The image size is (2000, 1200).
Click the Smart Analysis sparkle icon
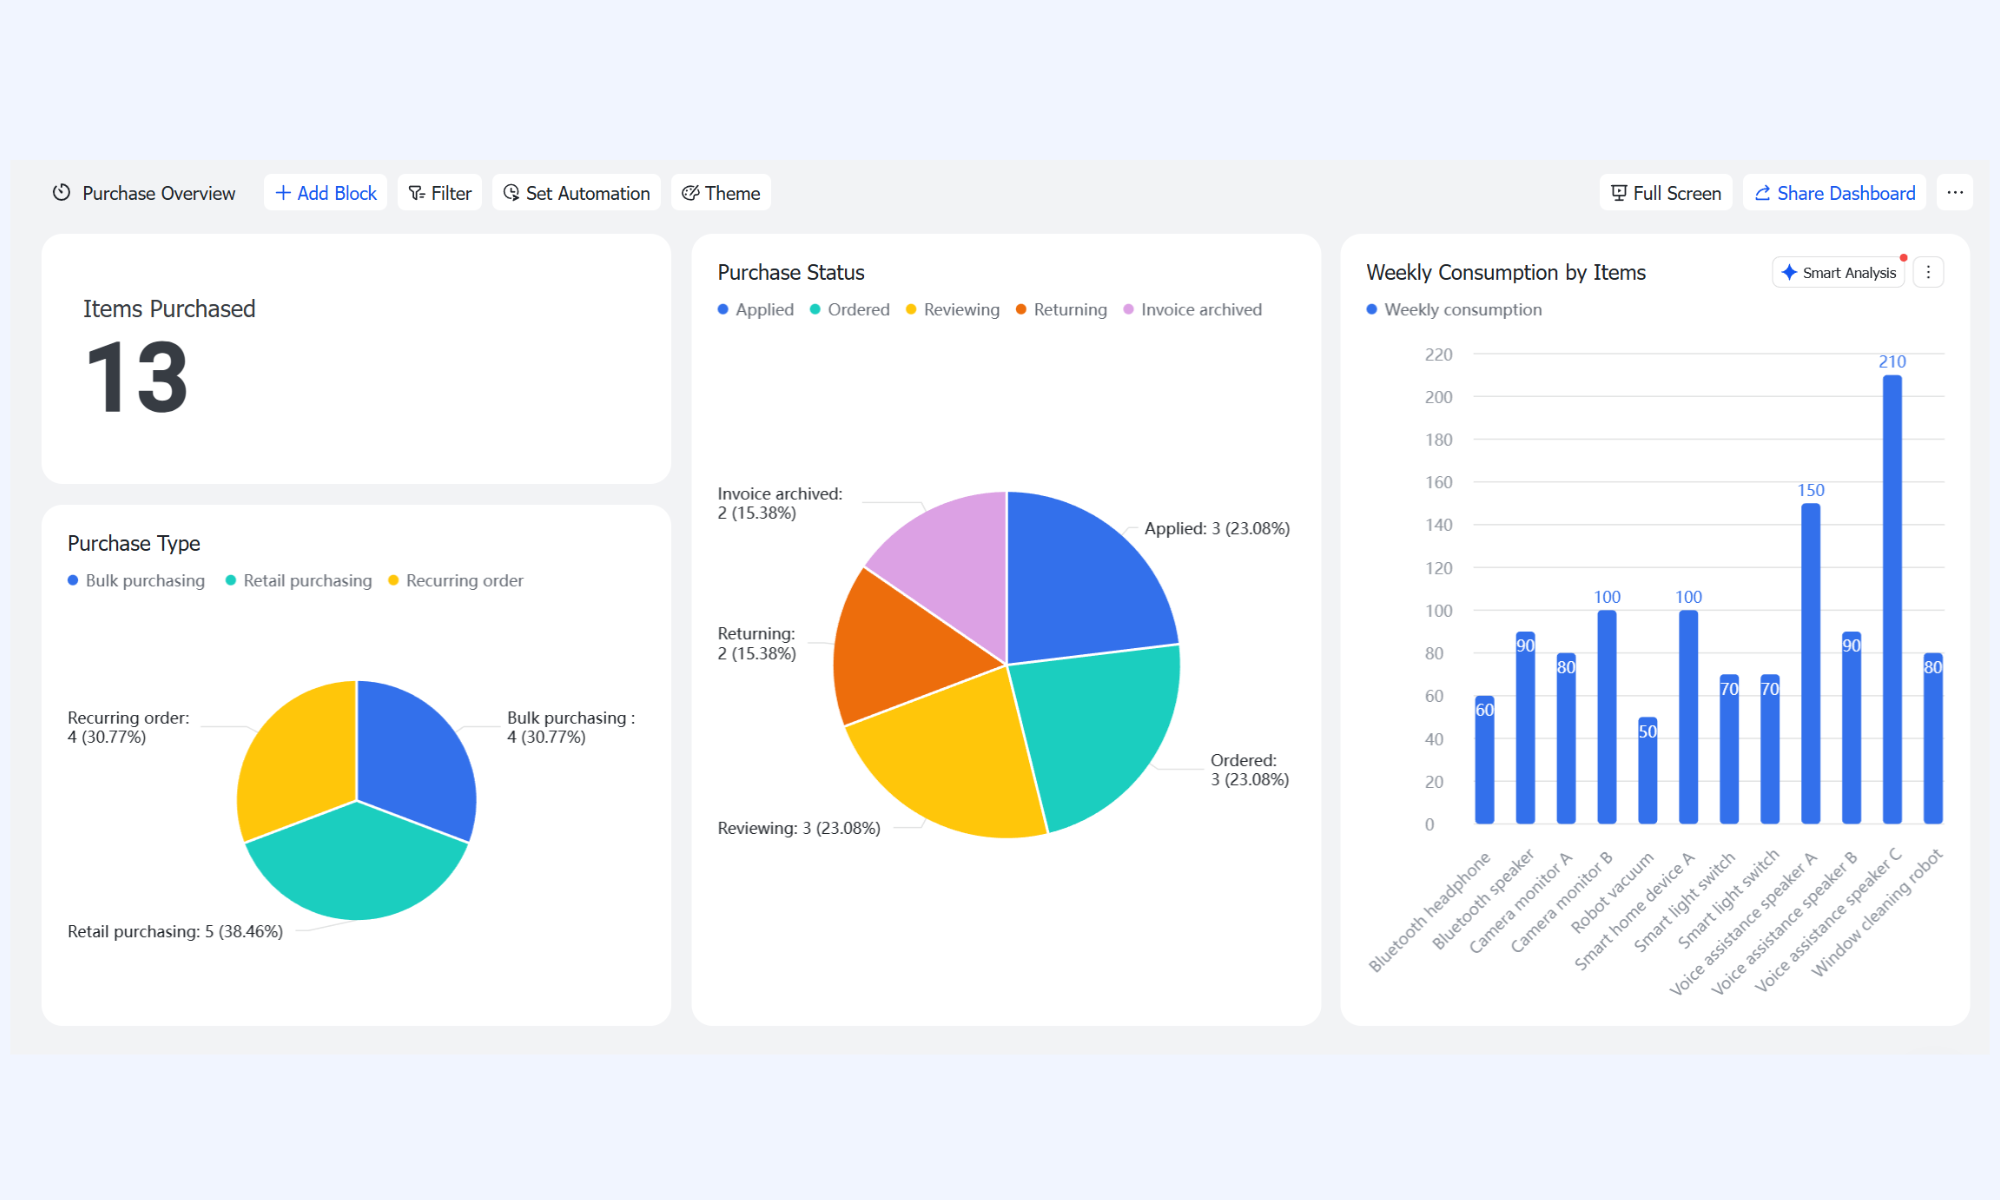(1789, 272)
